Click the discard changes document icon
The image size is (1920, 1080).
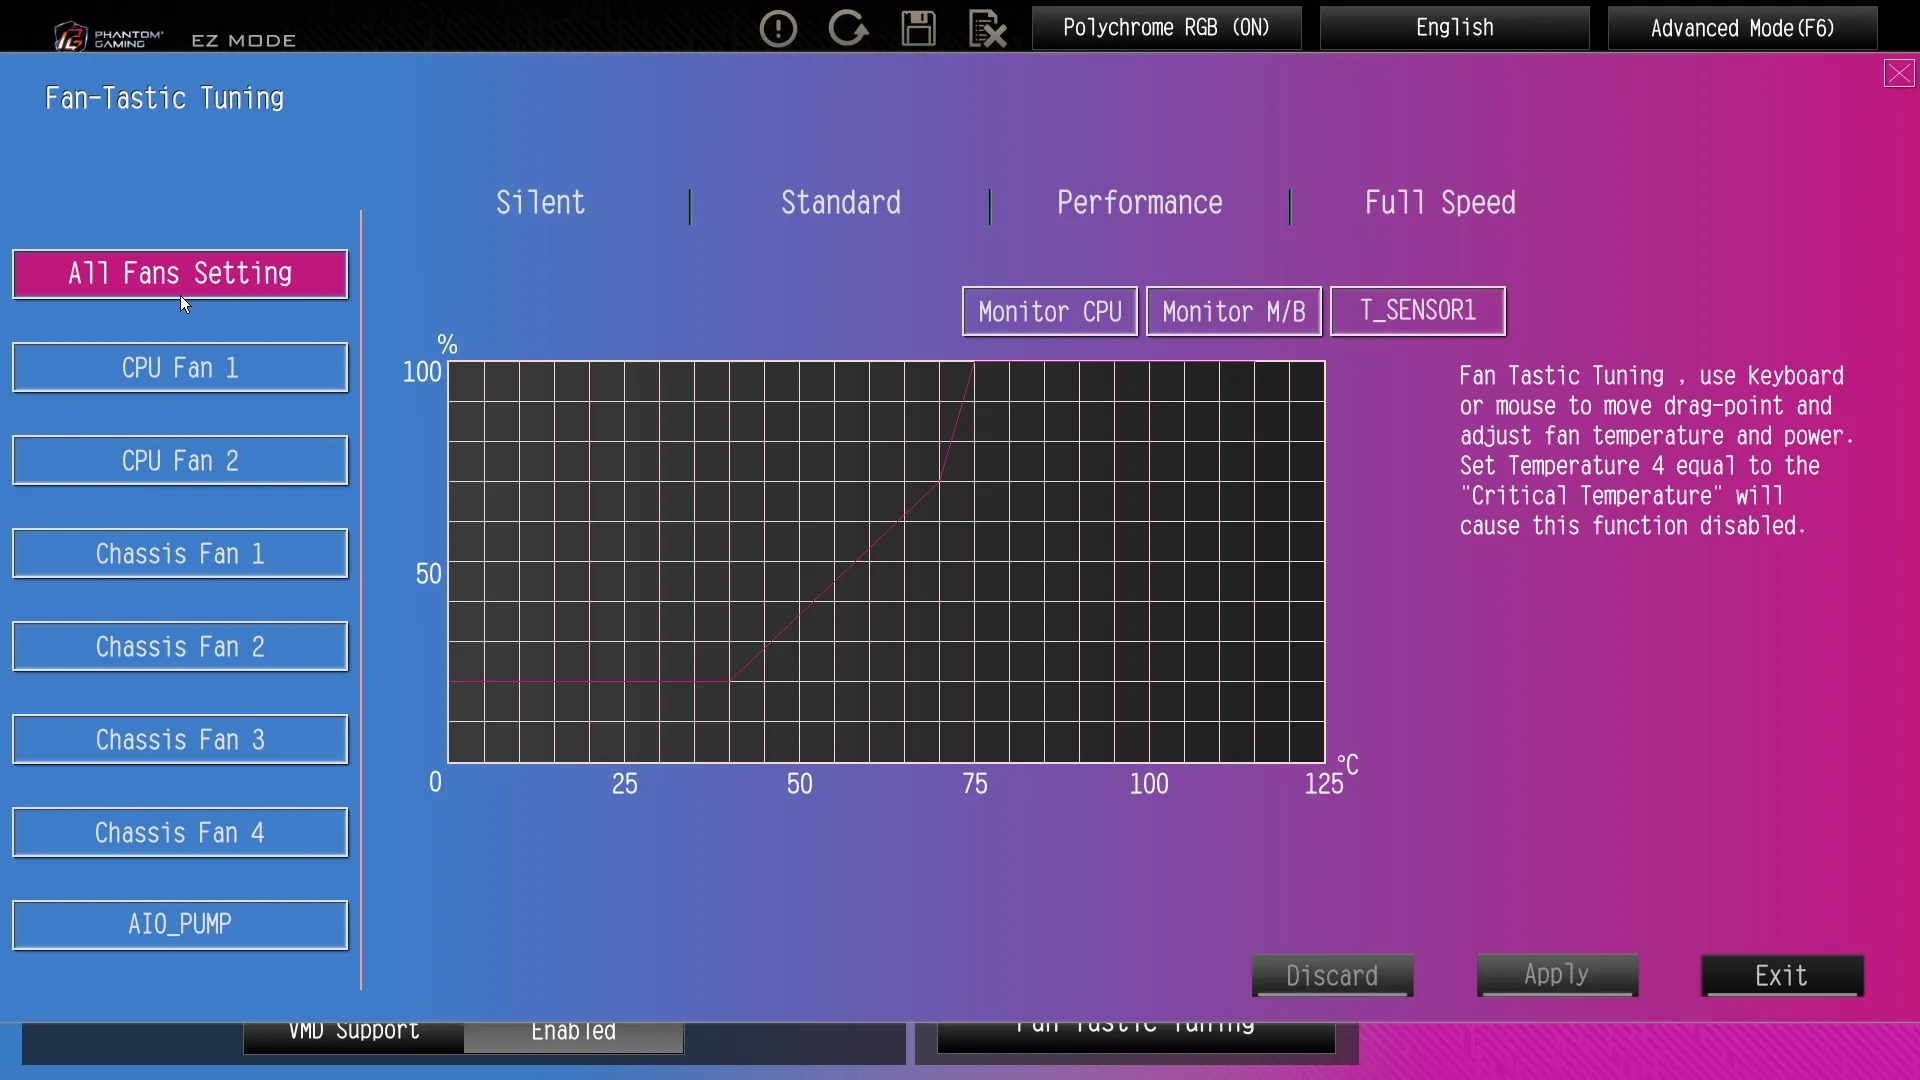point(987,28)
